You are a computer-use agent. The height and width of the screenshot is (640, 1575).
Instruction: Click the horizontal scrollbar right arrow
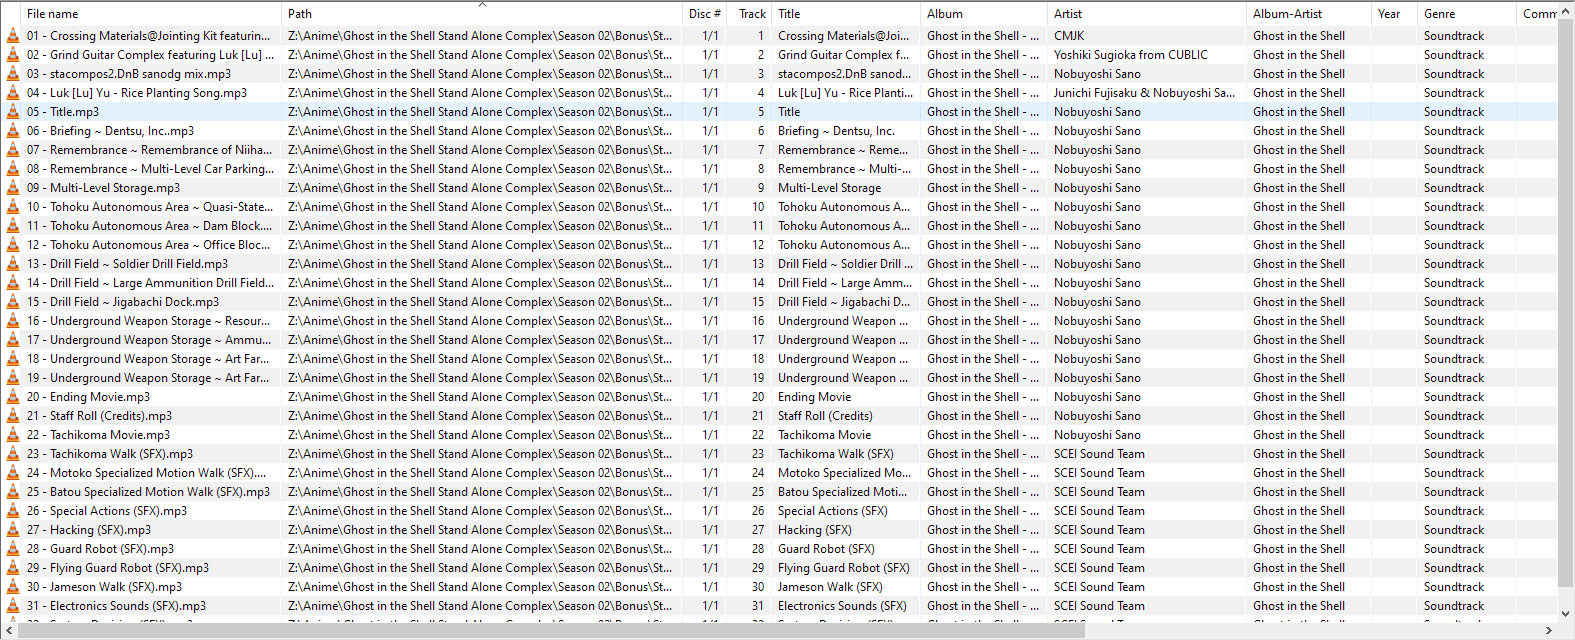tap(1549, 631)
